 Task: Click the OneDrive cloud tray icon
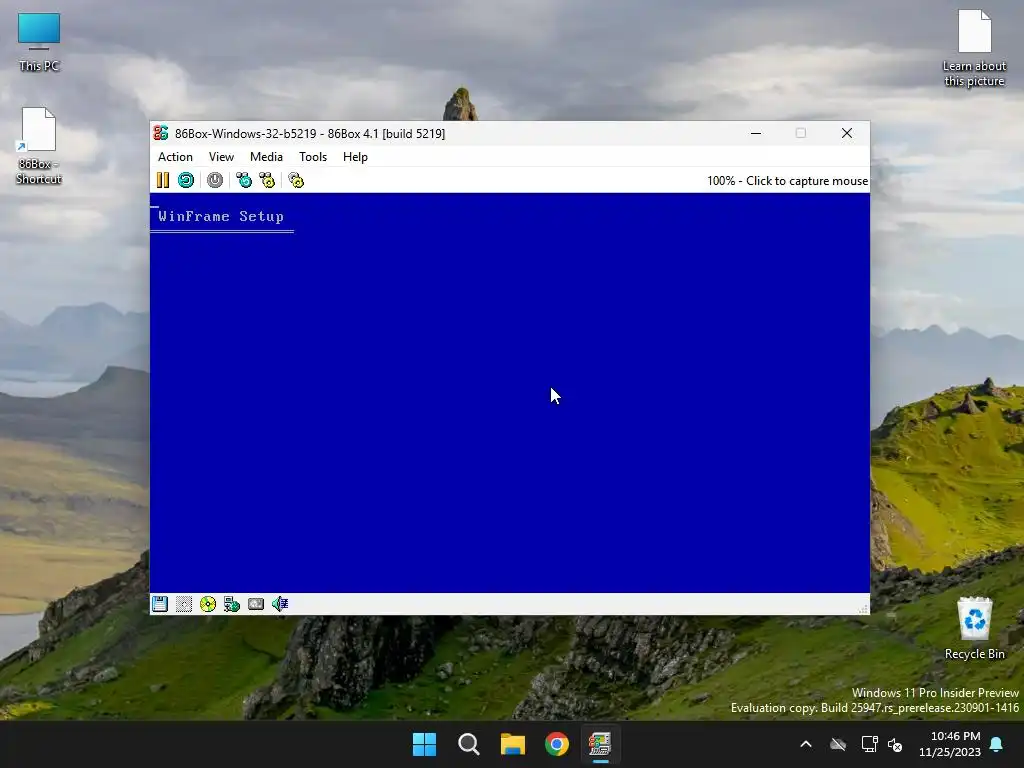(x=838, y=744)
